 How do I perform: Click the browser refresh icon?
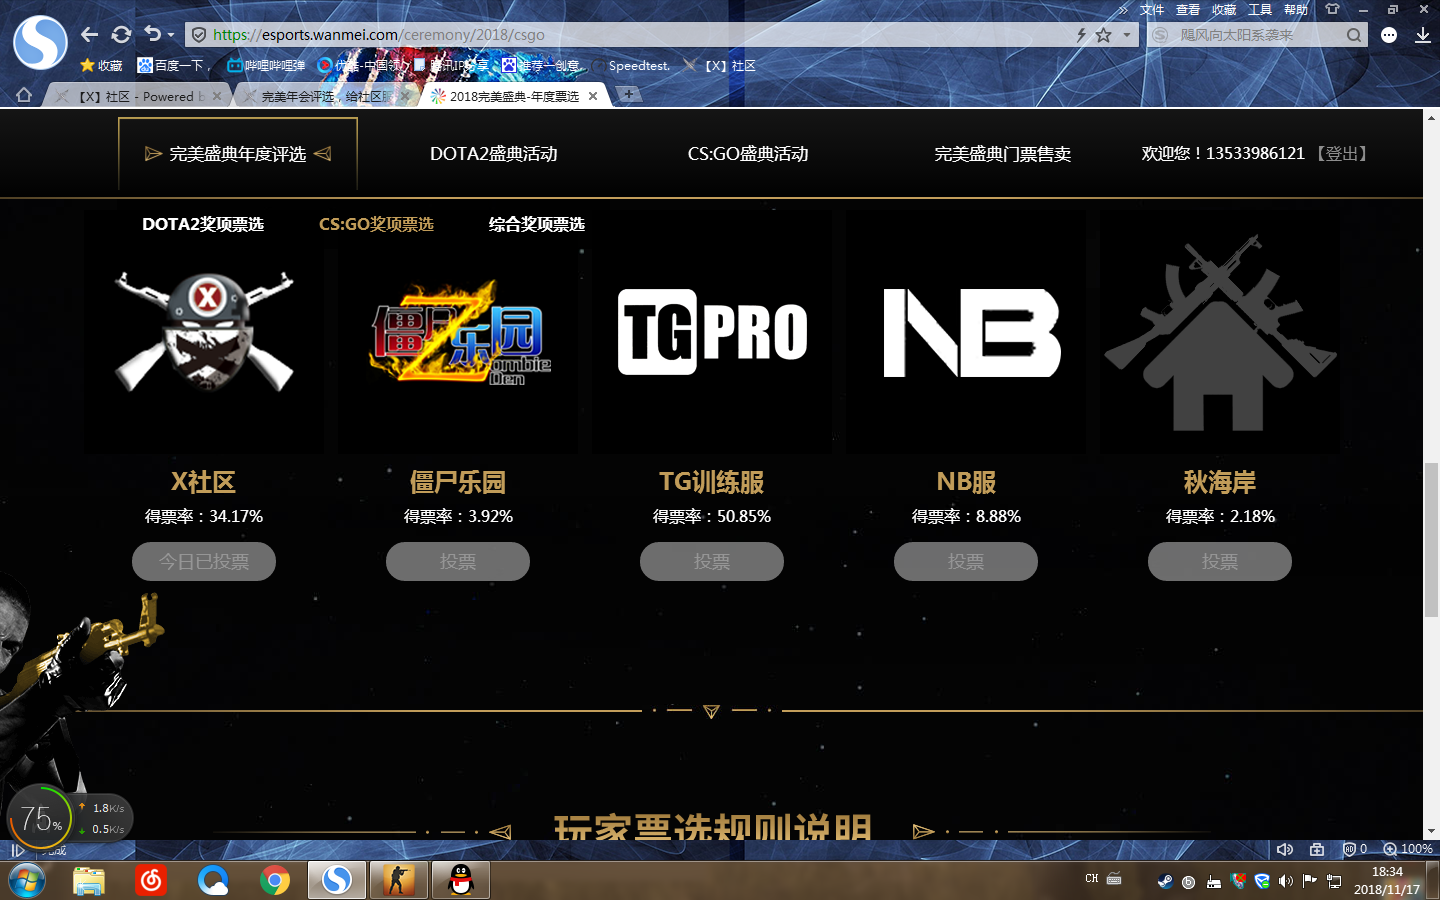[x=121, y=34]
